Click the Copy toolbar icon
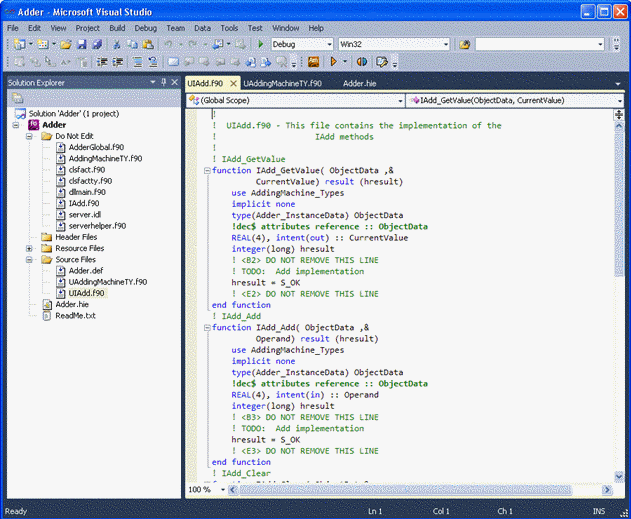631x519 pixels. coord(132,44)
